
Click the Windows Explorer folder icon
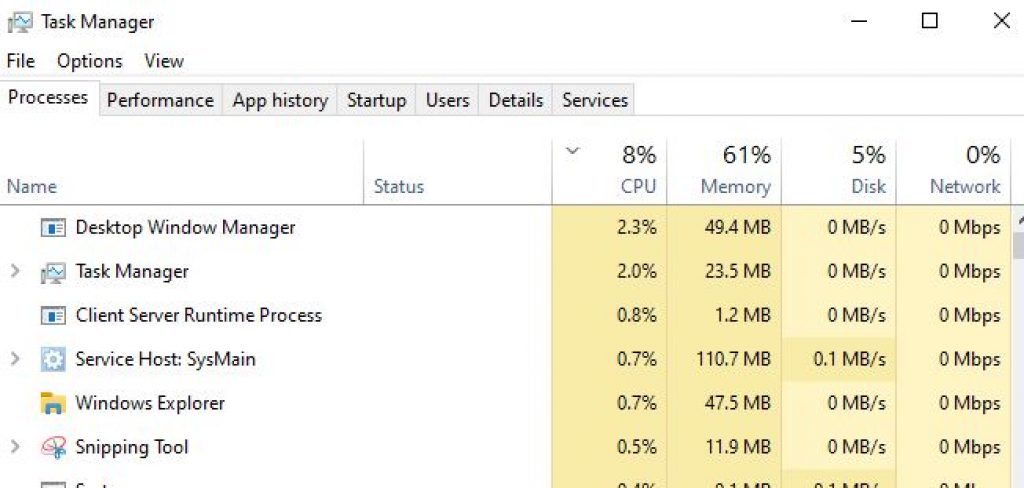(52, 403)
